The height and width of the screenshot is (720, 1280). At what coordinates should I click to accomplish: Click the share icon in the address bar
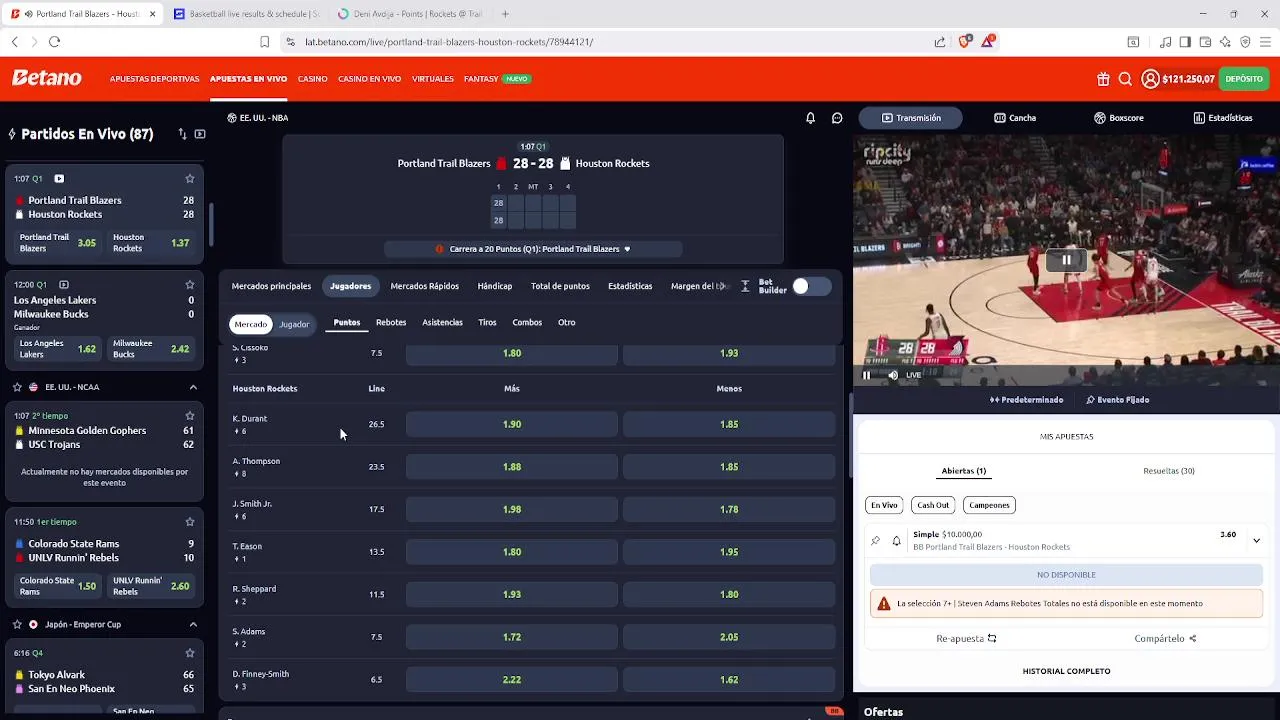pos(940,42)
